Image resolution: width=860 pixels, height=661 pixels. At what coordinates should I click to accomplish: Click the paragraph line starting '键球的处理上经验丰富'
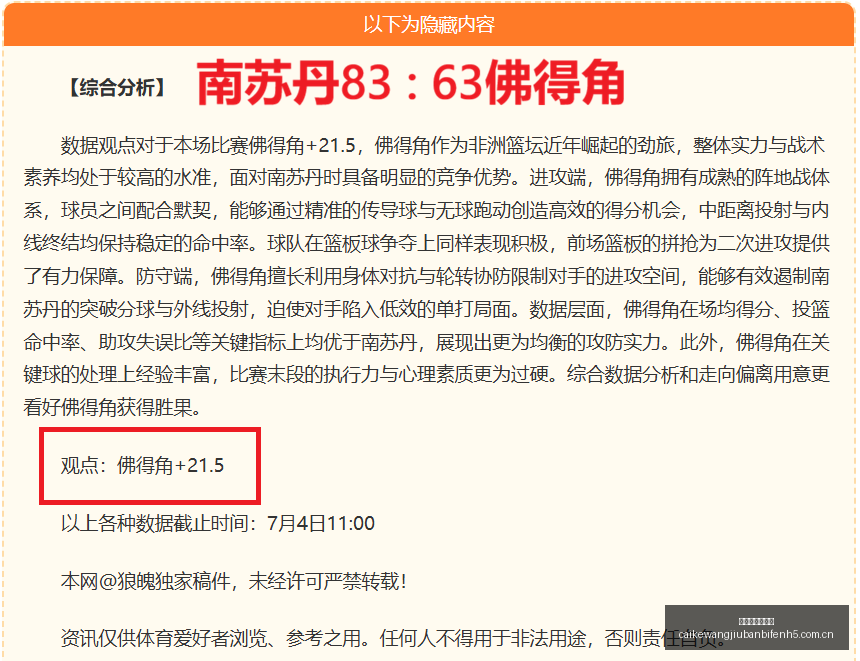coord(426,375)
